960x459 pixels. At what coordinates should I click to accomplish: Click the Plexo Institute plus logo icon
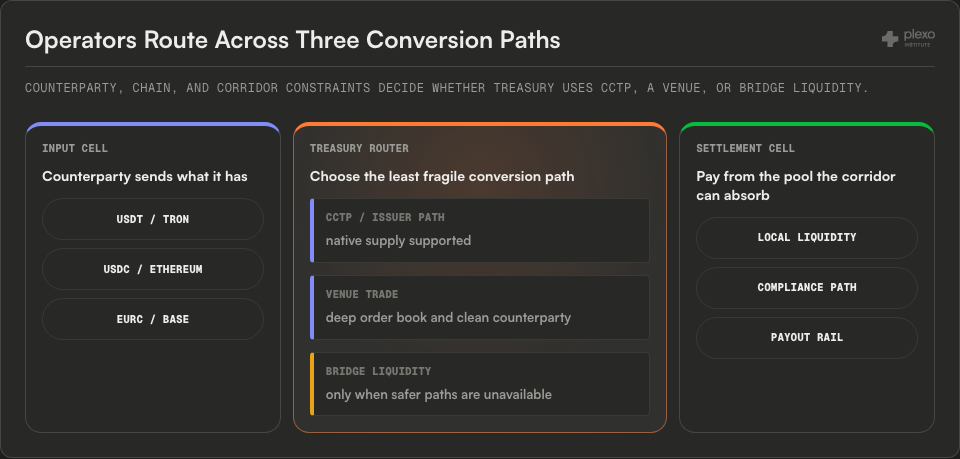coord(890,40)
